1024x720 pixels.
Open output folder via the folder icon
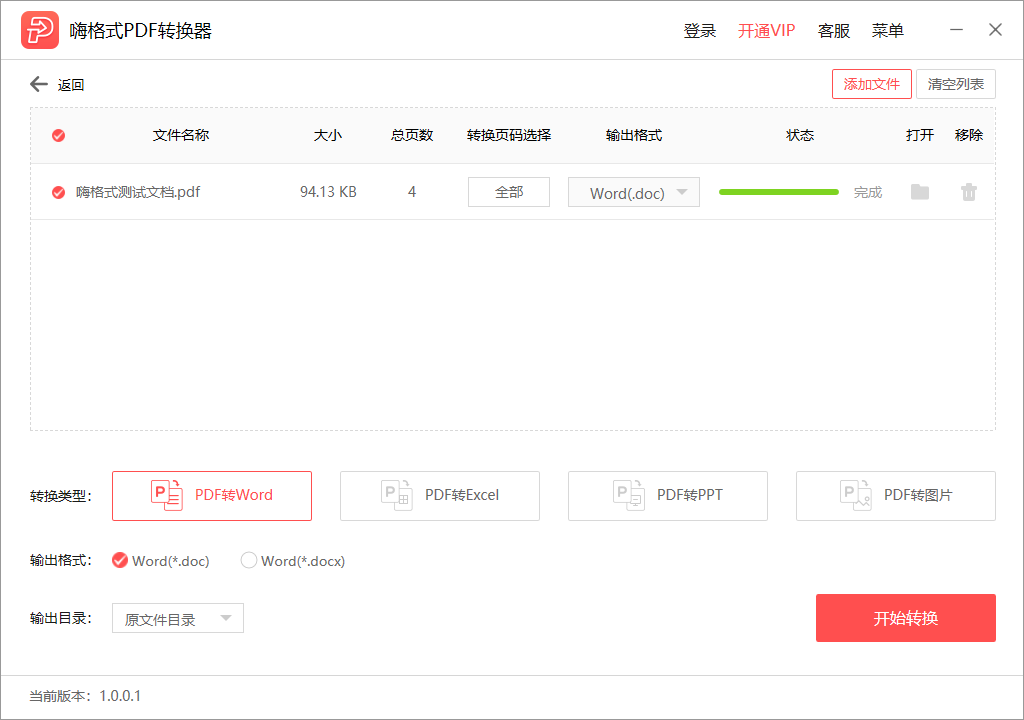point(919,192)
